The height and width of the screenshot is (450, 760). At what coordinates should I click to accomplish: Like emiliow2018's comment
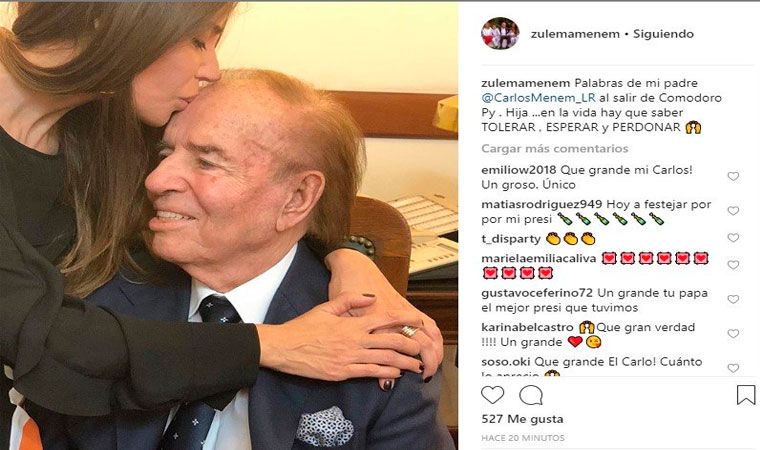(x=733, y=177)
